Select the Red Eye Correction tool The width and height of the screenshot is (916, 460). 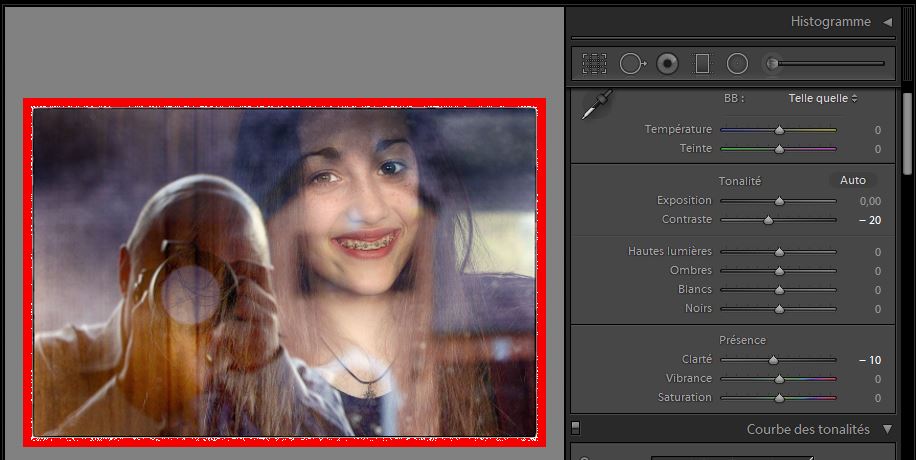coord(667,64)
